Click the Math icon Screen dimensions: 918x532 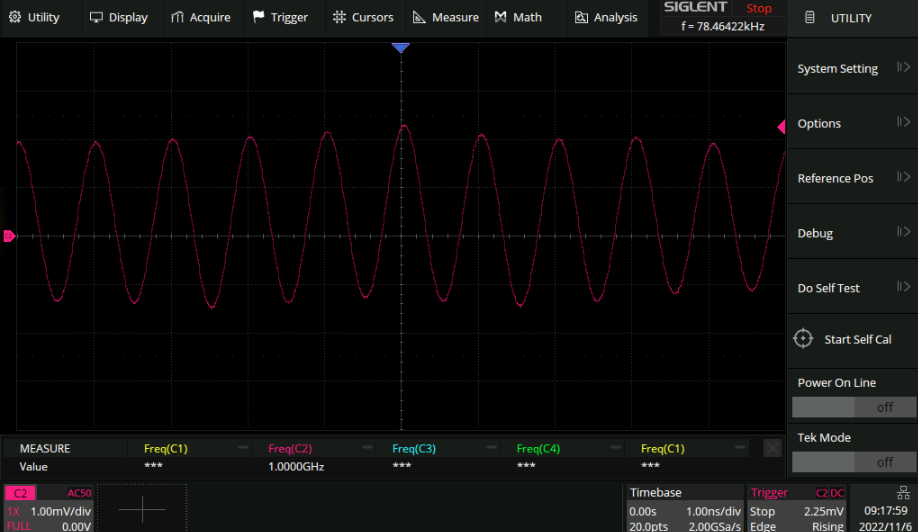500,17
